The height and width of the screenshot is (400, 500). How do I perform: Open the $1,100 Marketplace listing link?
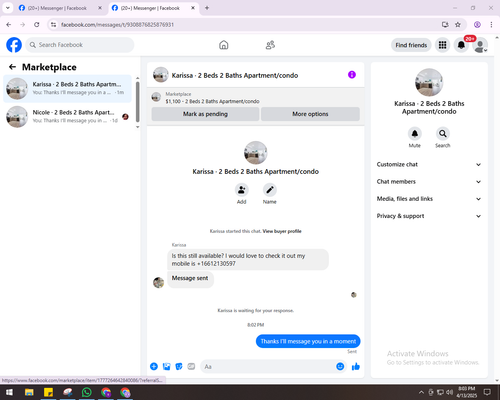tap(212, 101)
